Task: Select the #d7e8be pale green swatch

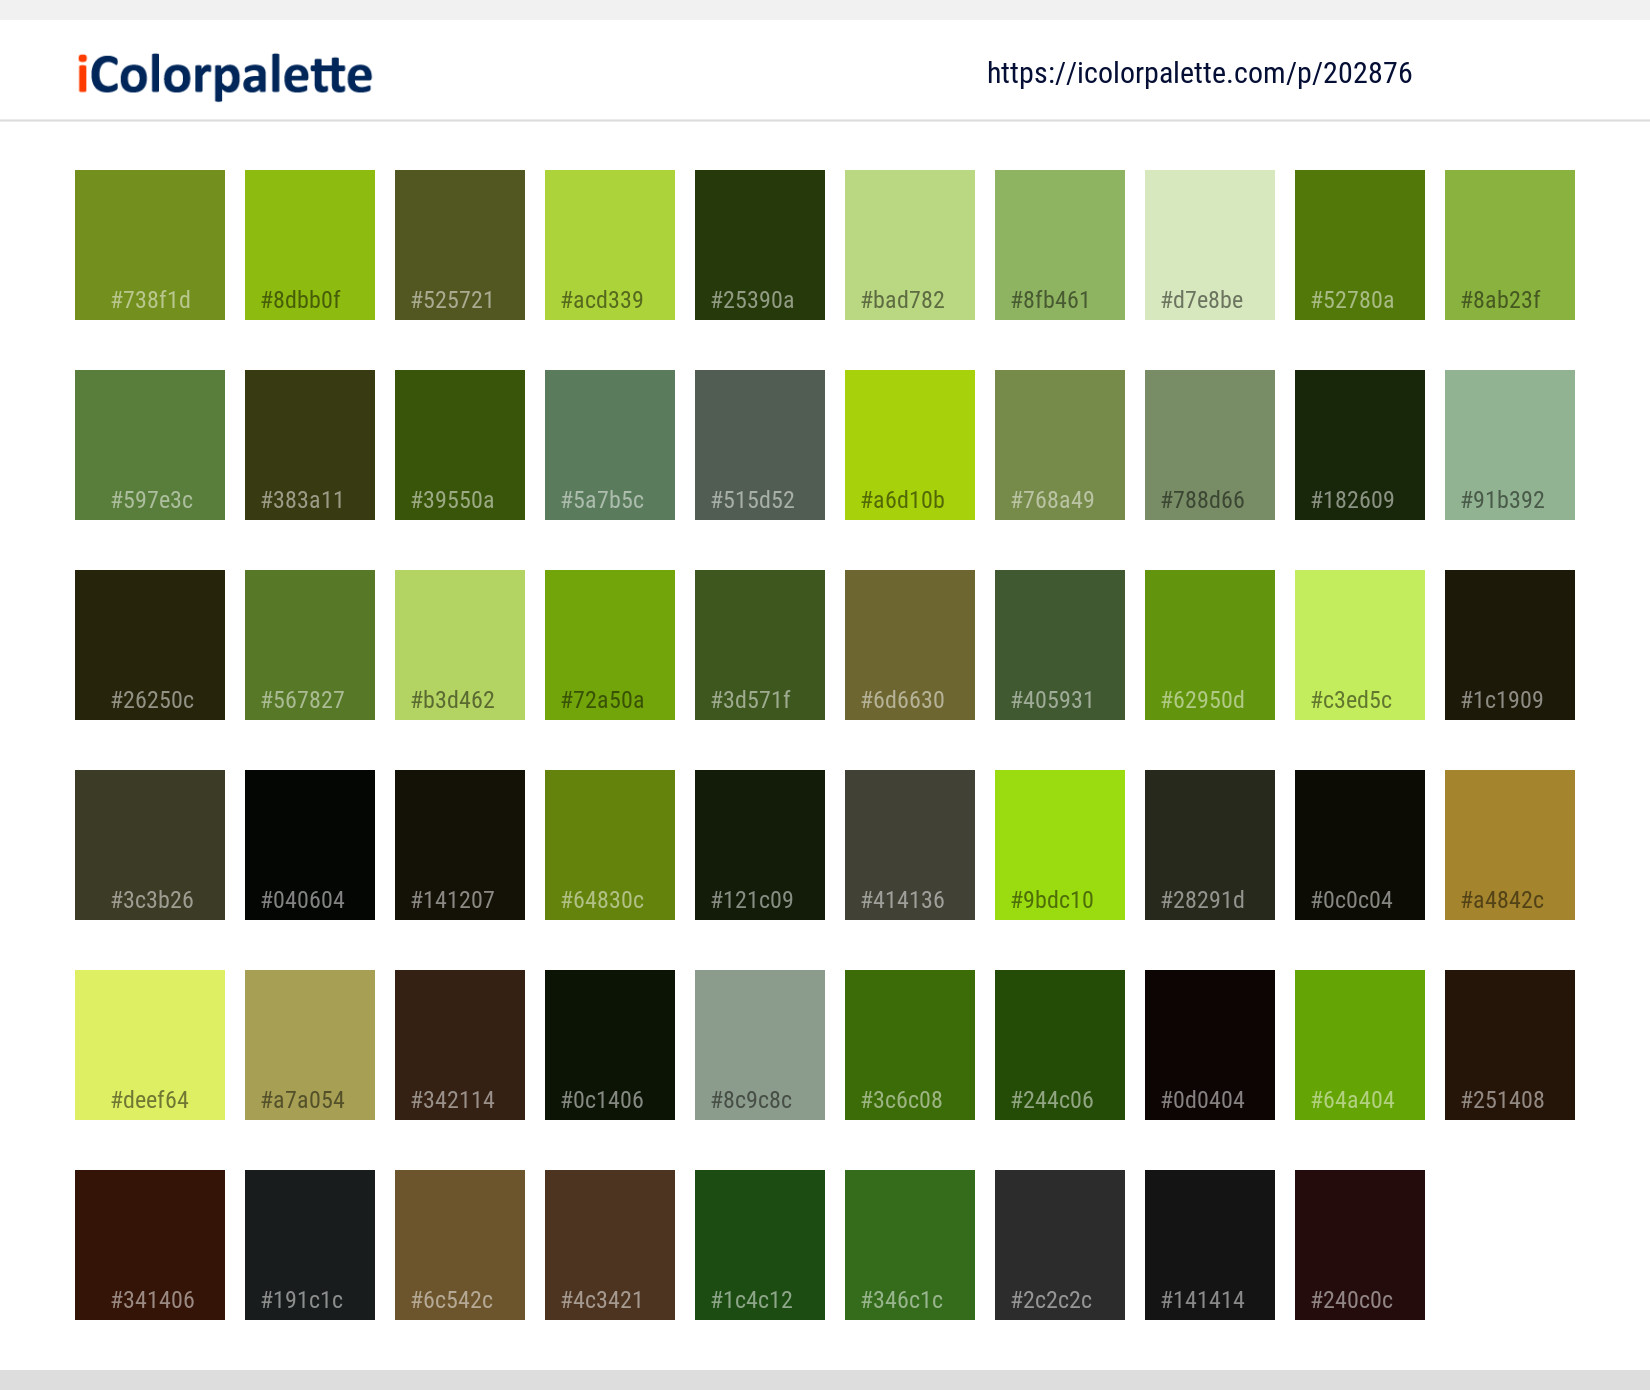Action: pos(1210,245)
